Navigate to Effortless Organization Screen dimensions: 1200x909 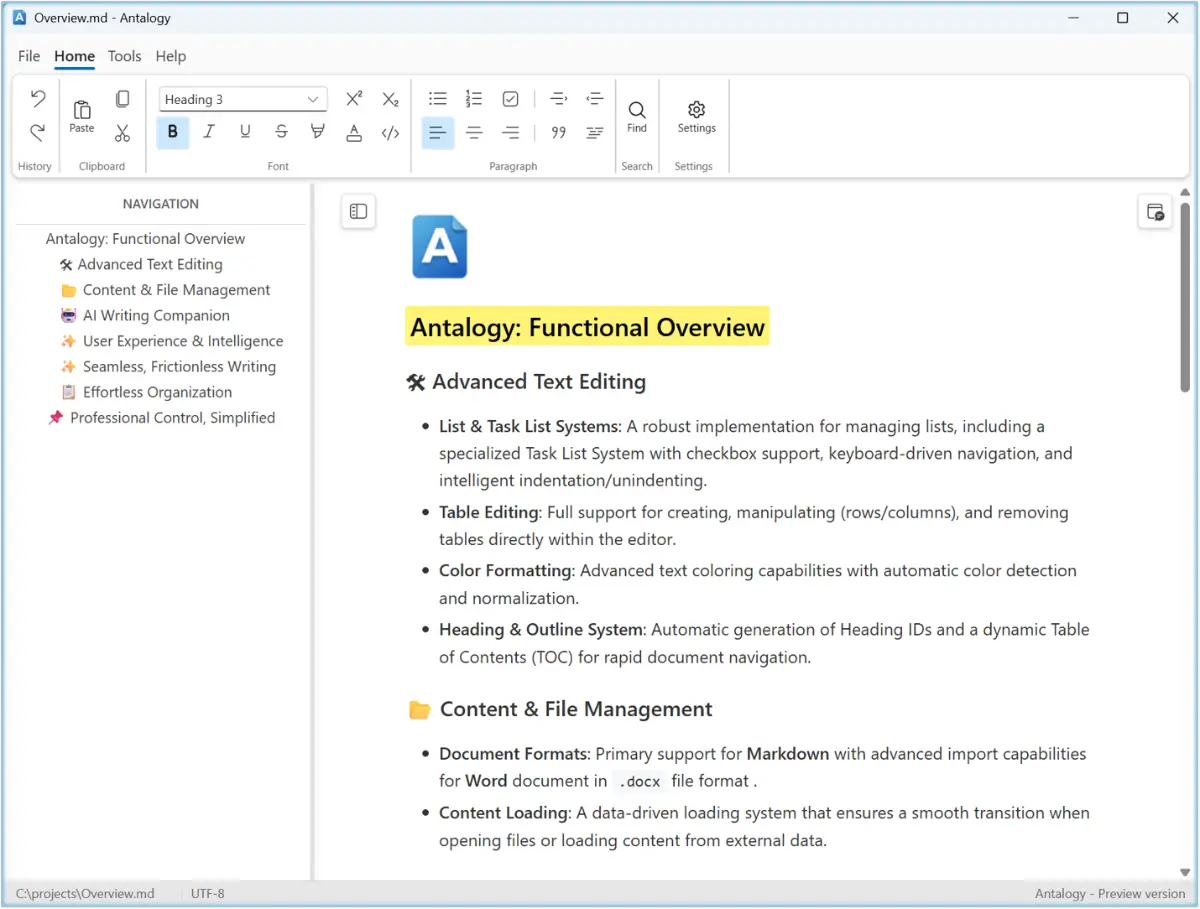pos(146,392)
